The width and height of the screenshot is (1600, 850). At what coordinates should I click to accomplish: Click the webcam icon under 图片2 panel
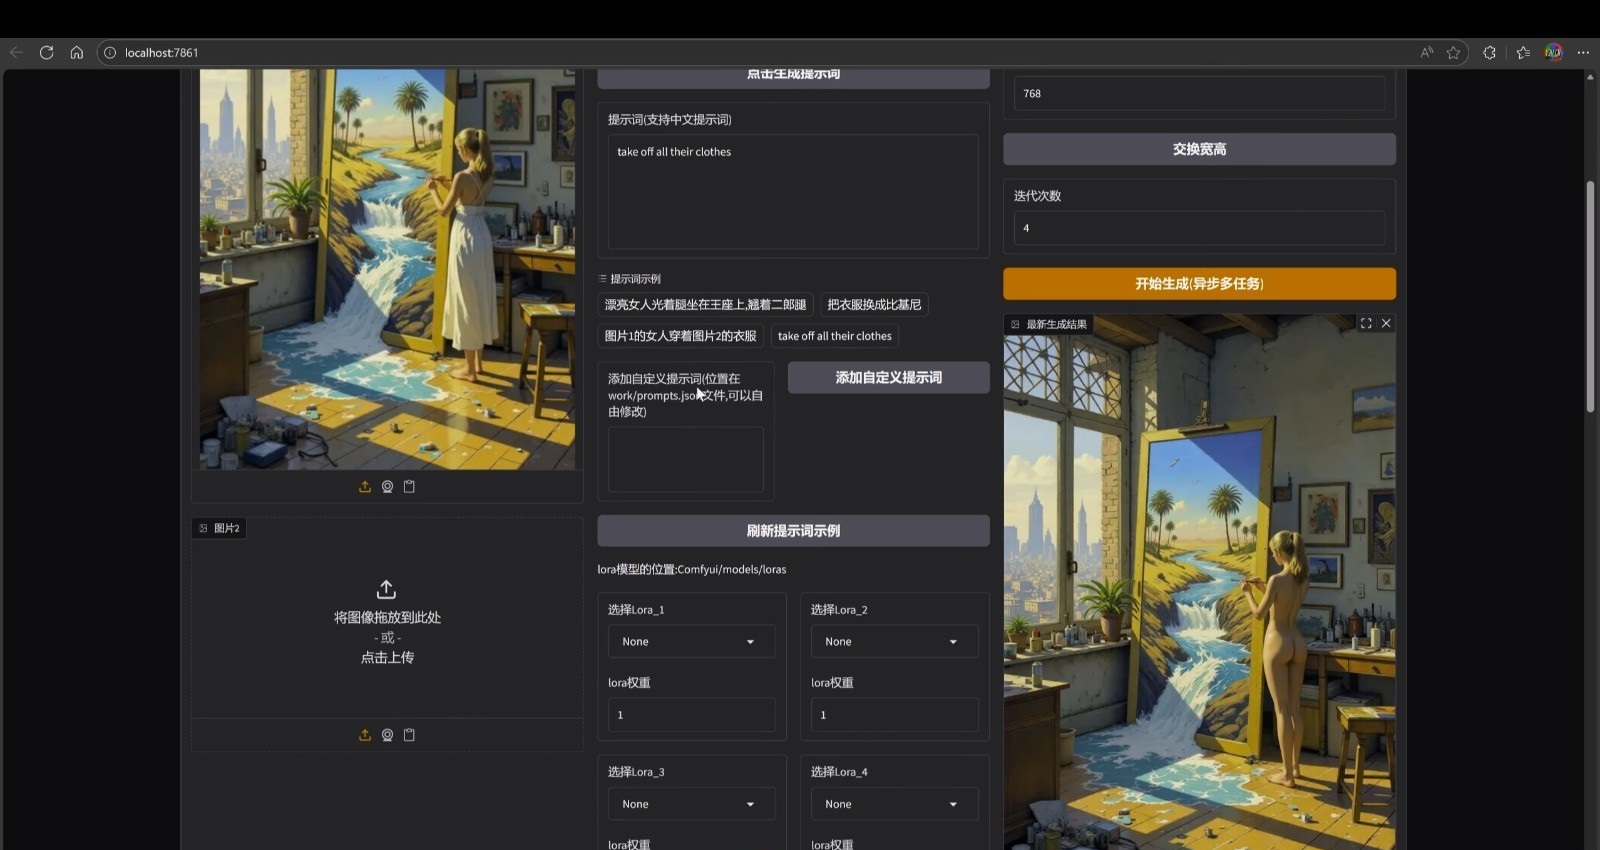pos(387,735)
